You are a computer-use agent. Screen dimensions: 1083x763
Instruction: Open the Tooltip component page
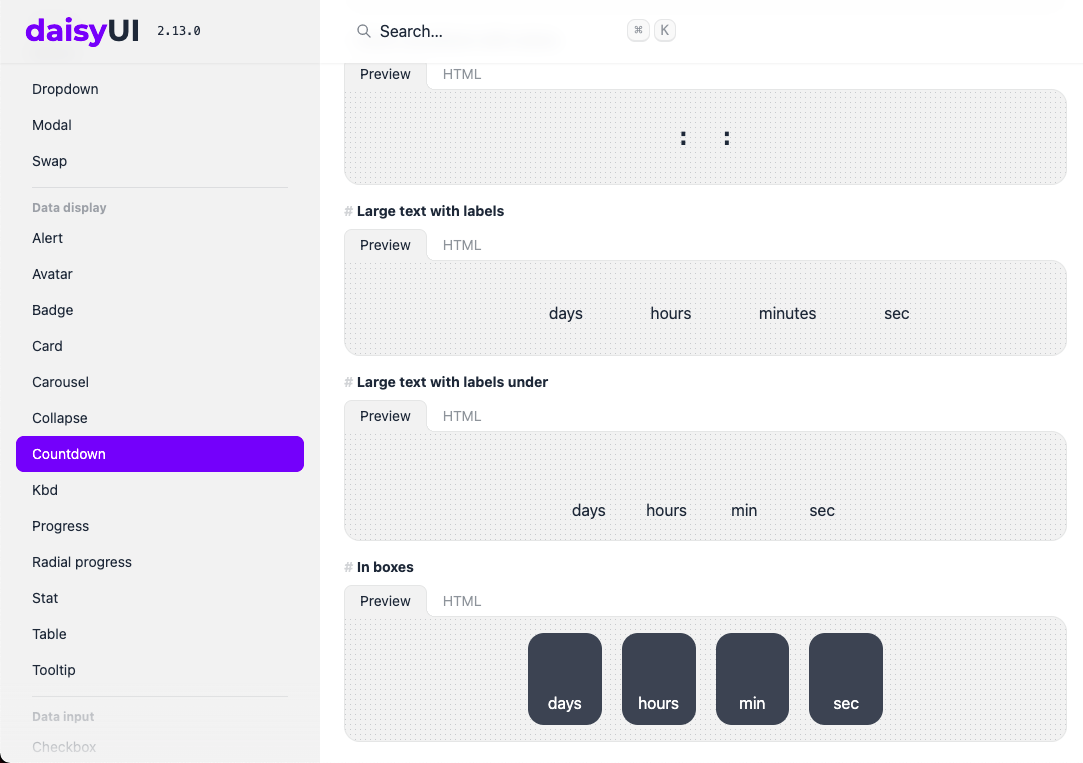coord(54,670)
